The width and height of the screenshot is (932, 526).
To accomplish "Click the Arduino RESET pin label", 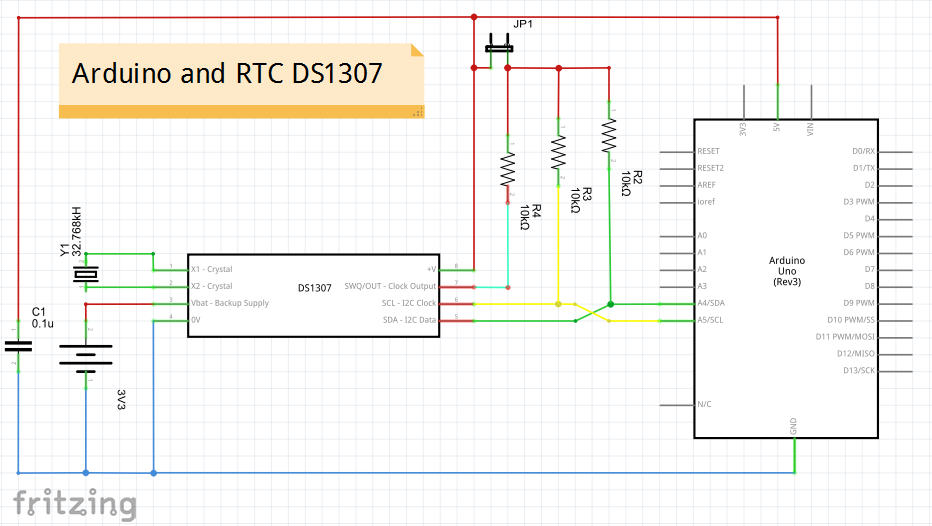I will click(x=708, y=151).
